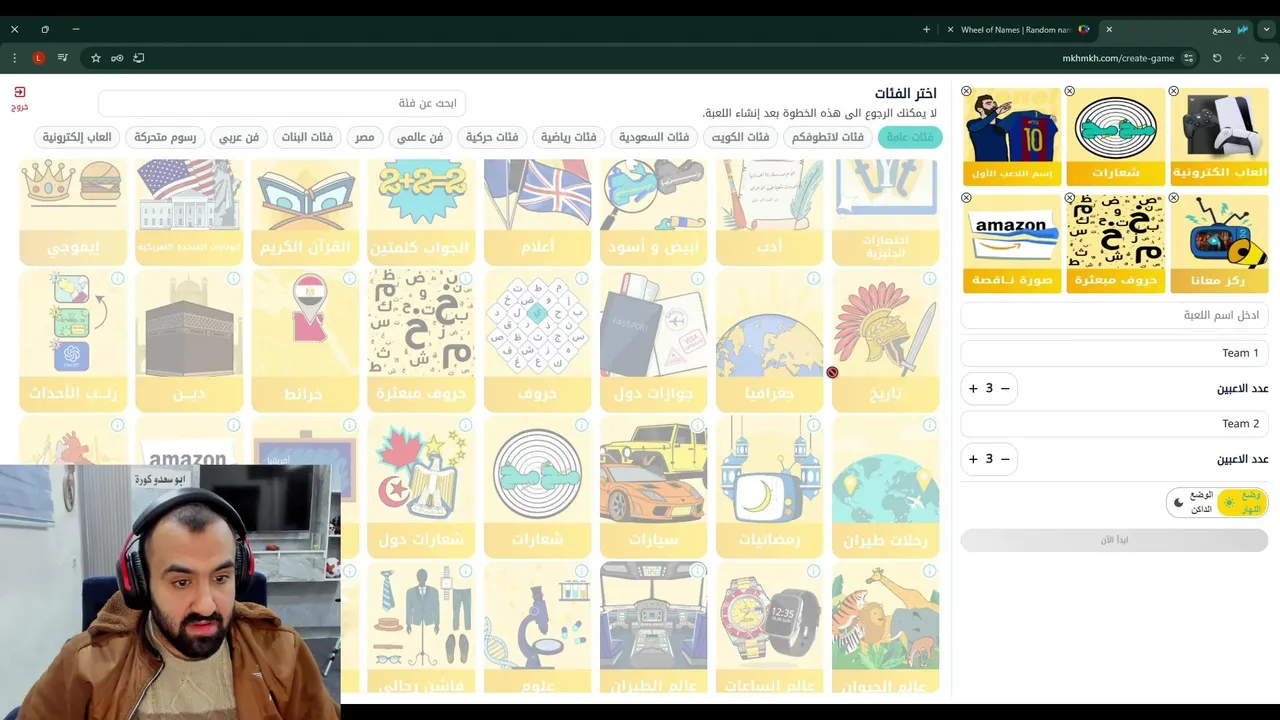The image size is (1280, 720).
Task: Remove selected شعارات category from sidebar
Action: (x=1070, y=91)
